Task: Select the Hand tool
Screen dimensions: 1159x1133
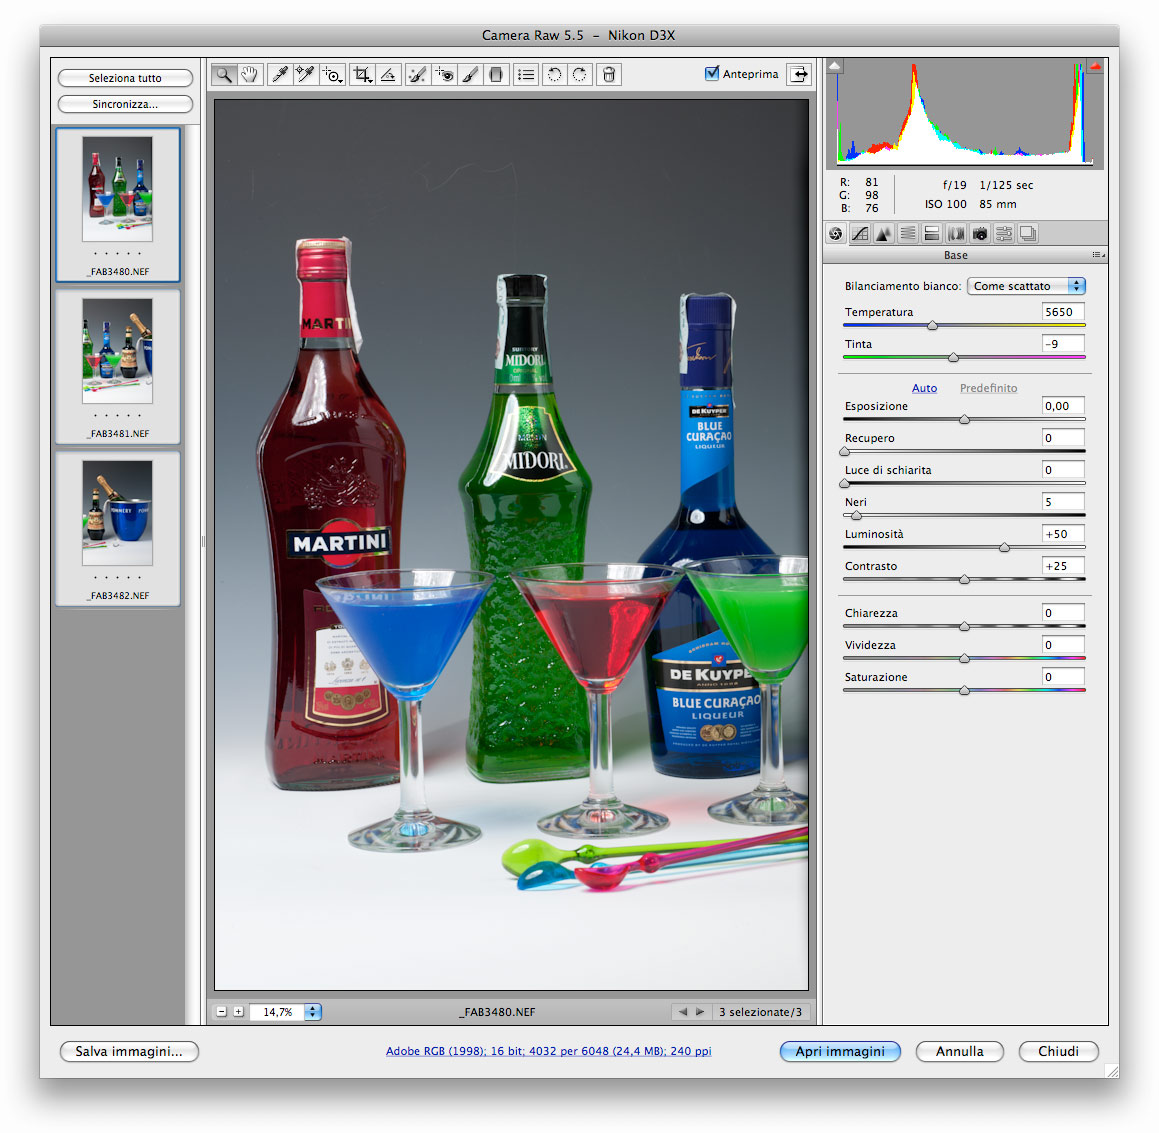Action: coord(250,74)
